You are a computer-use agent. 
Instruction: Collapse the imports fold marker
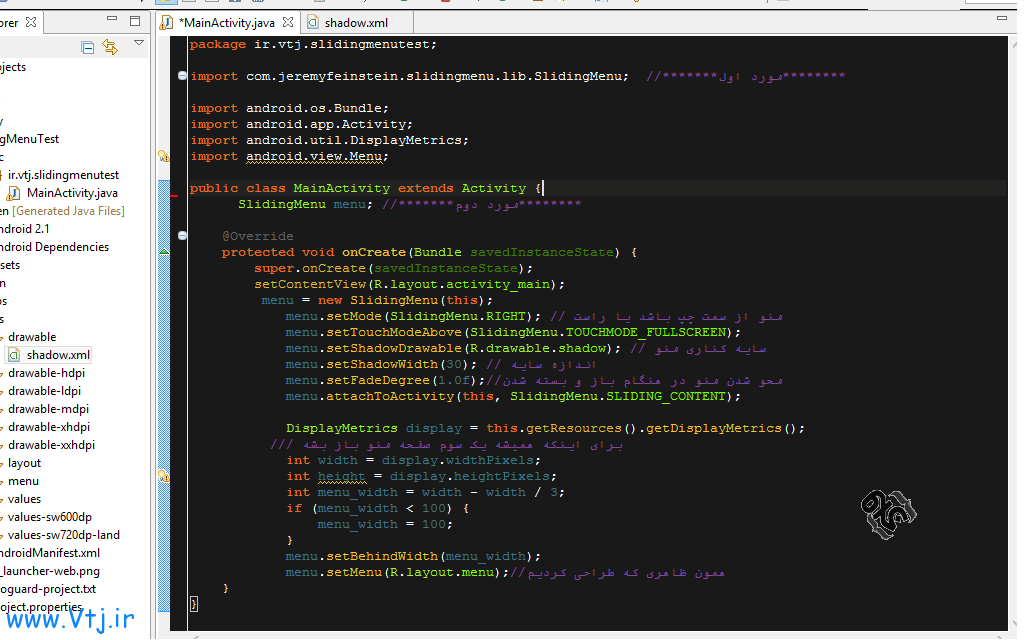182,76
